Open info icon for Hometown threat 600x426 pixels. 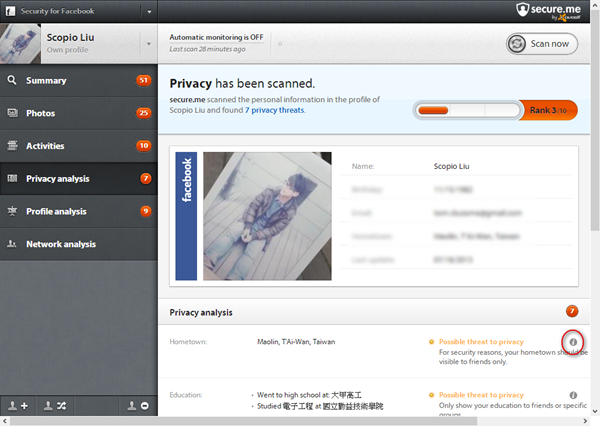(x=573, y=342)
